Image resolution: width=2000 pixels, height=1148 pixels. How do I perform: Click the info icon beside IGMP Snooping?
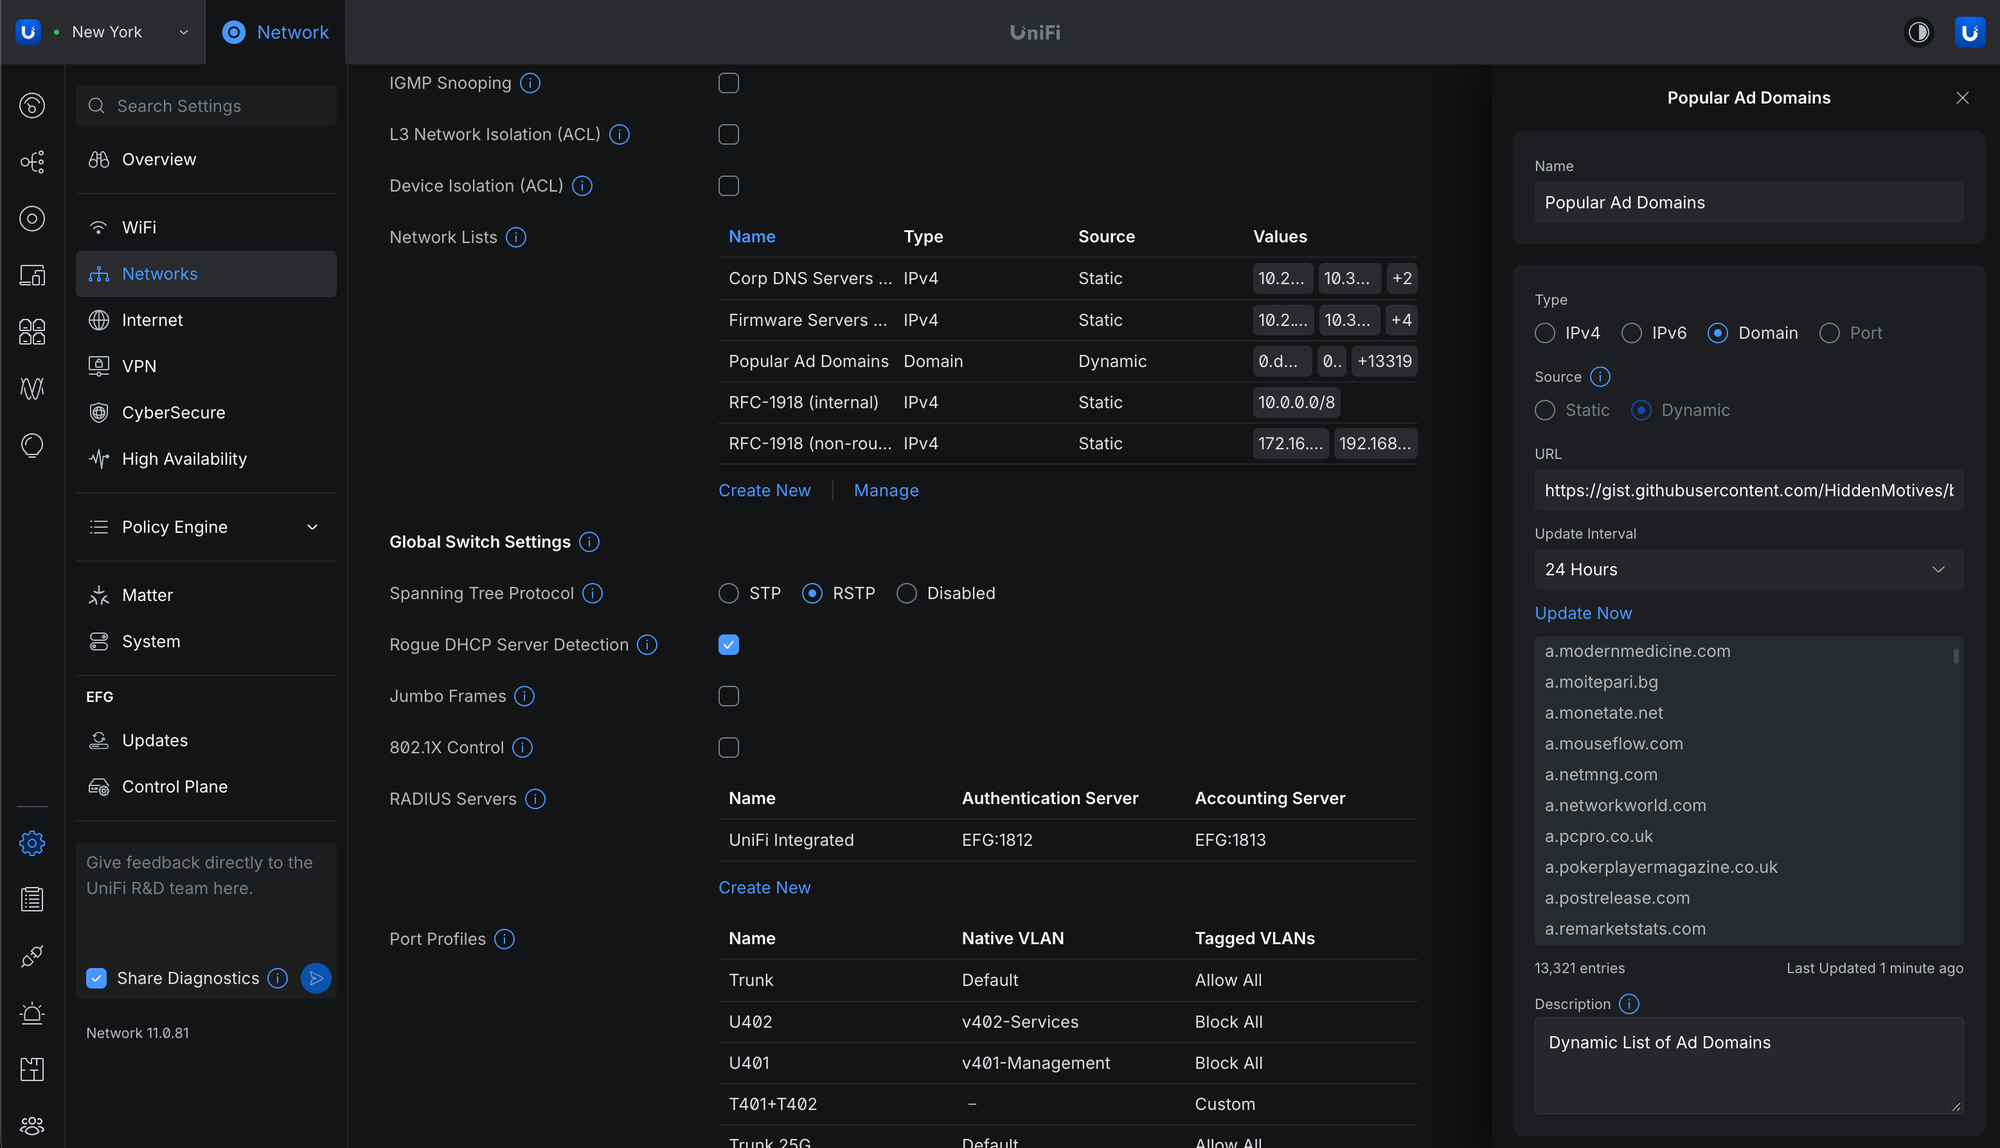531,83
